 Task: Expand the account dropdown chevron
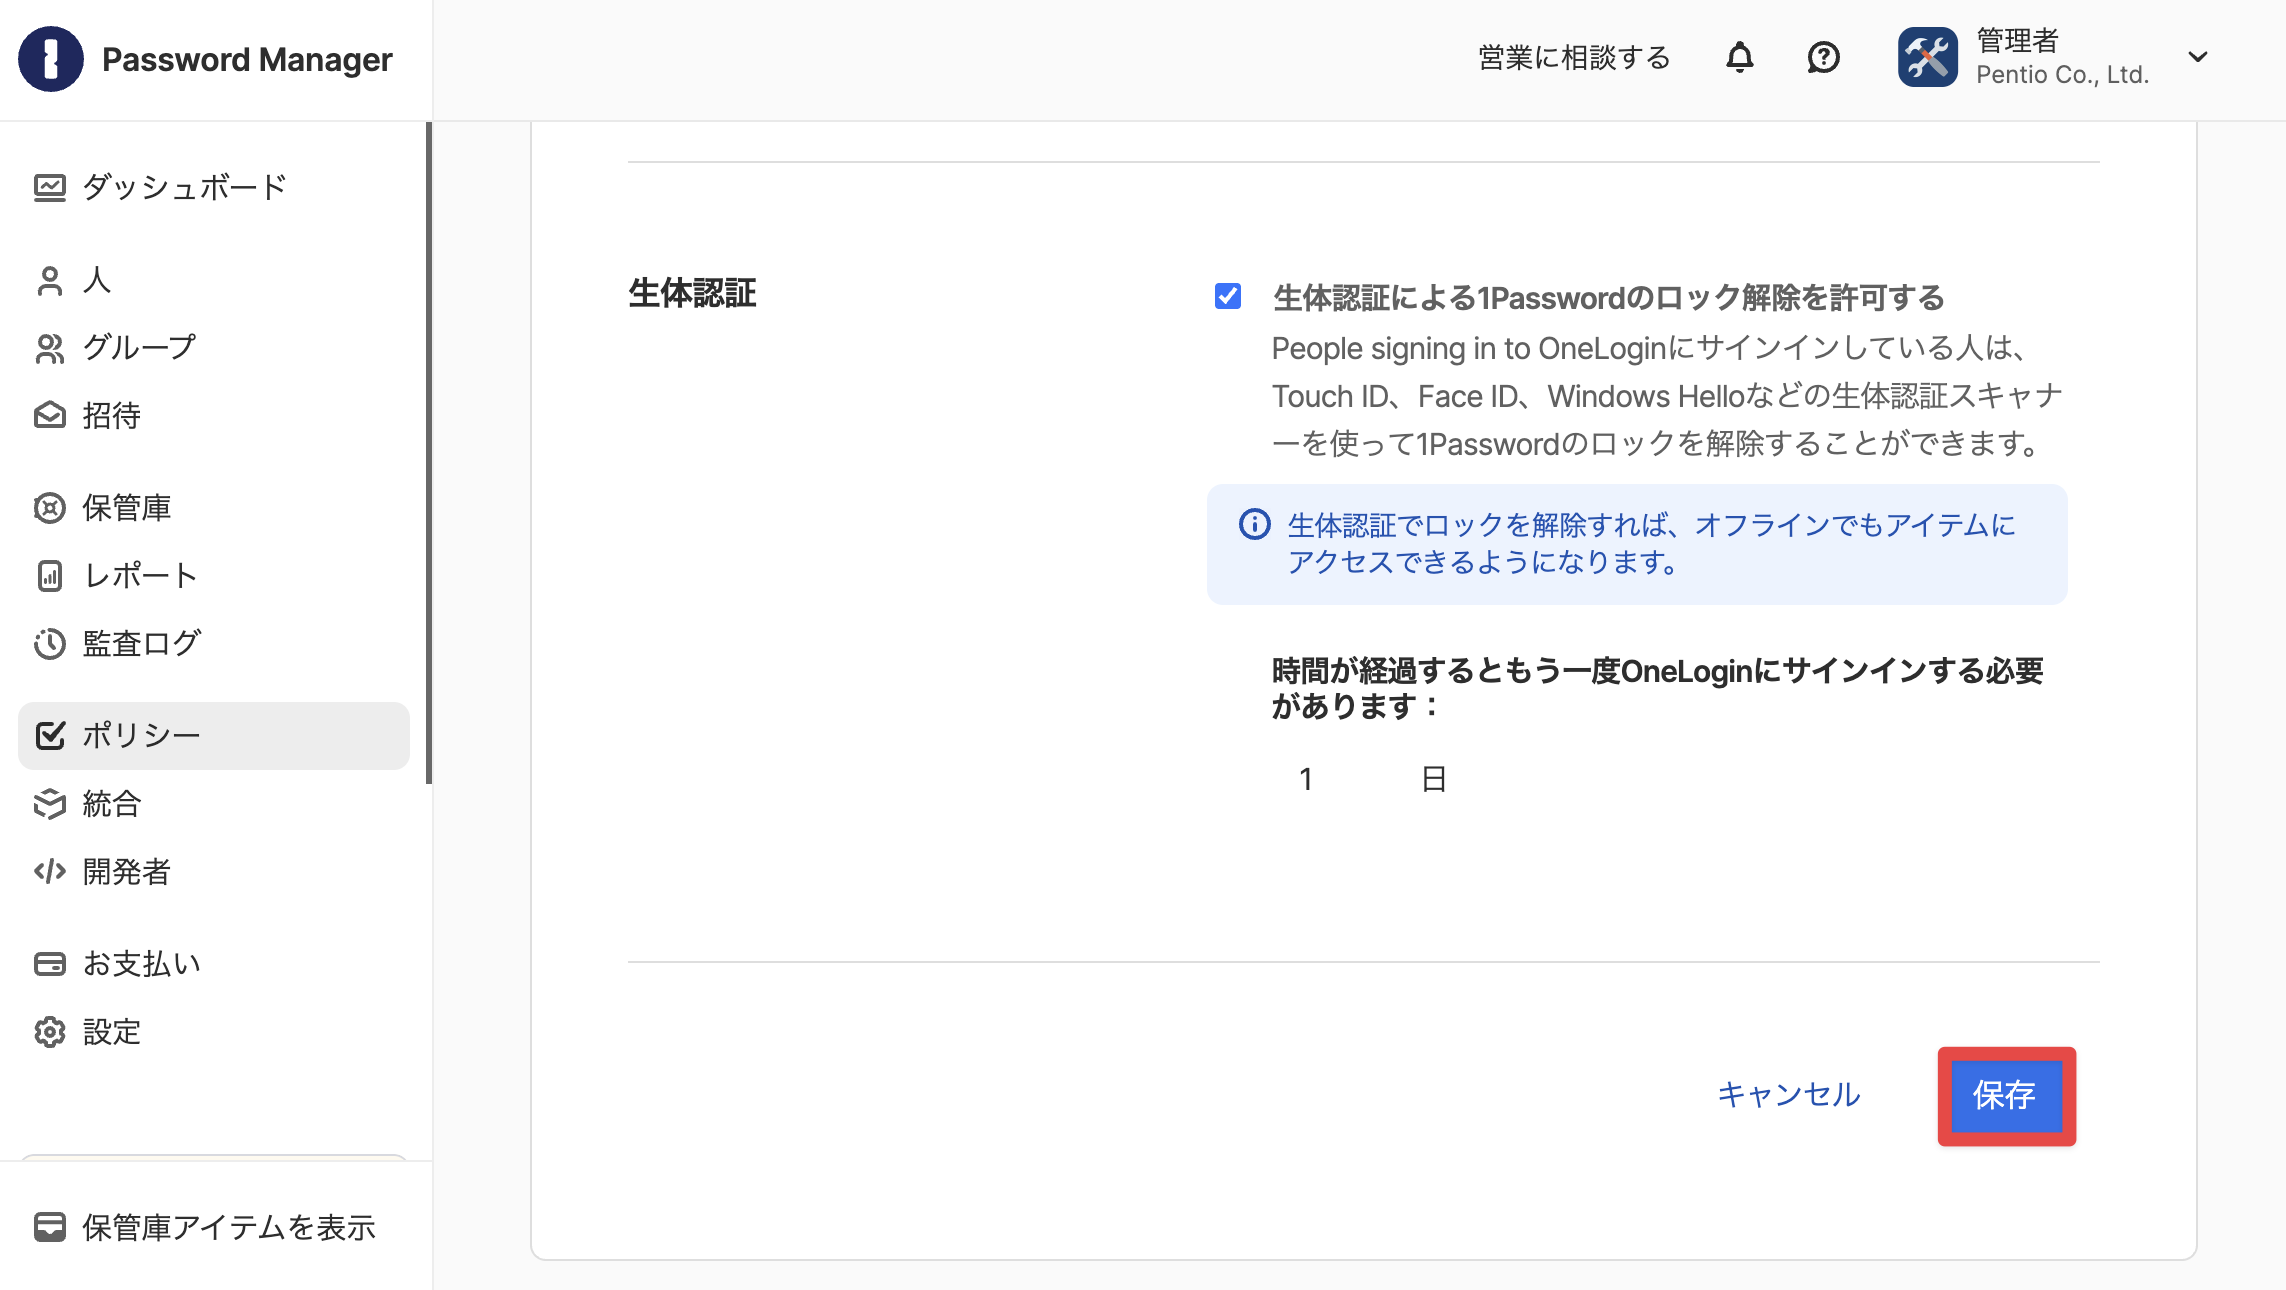(2198, 57)
